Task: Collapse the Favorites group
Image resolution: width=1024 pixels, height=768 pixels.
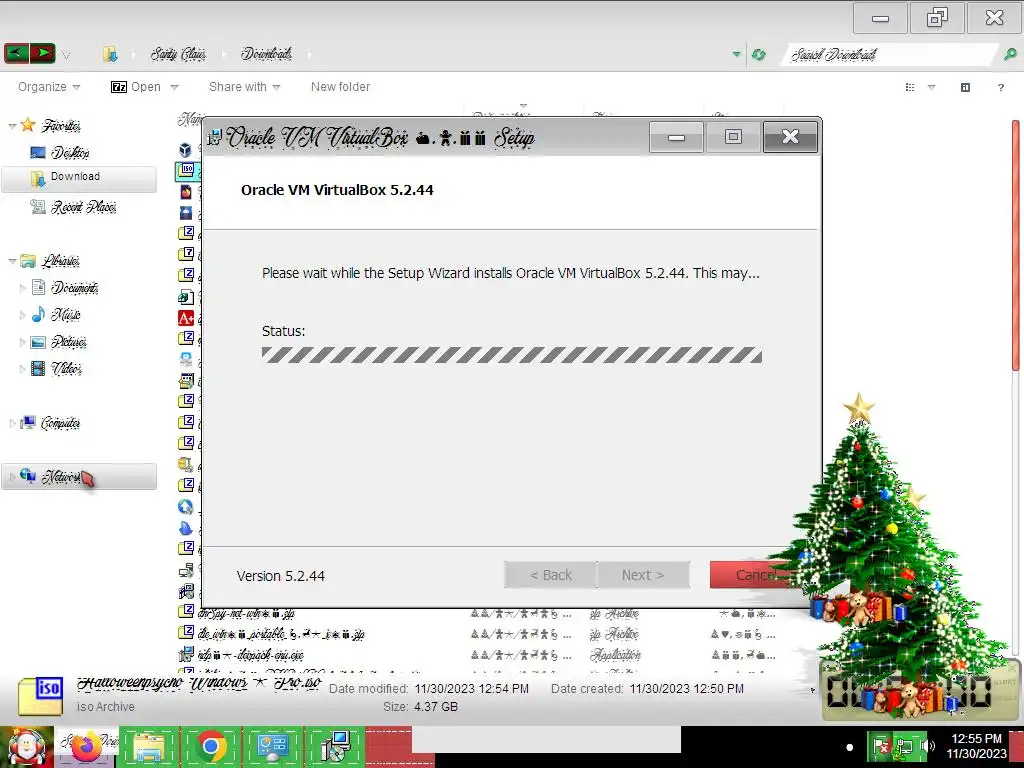Action: 12,126
